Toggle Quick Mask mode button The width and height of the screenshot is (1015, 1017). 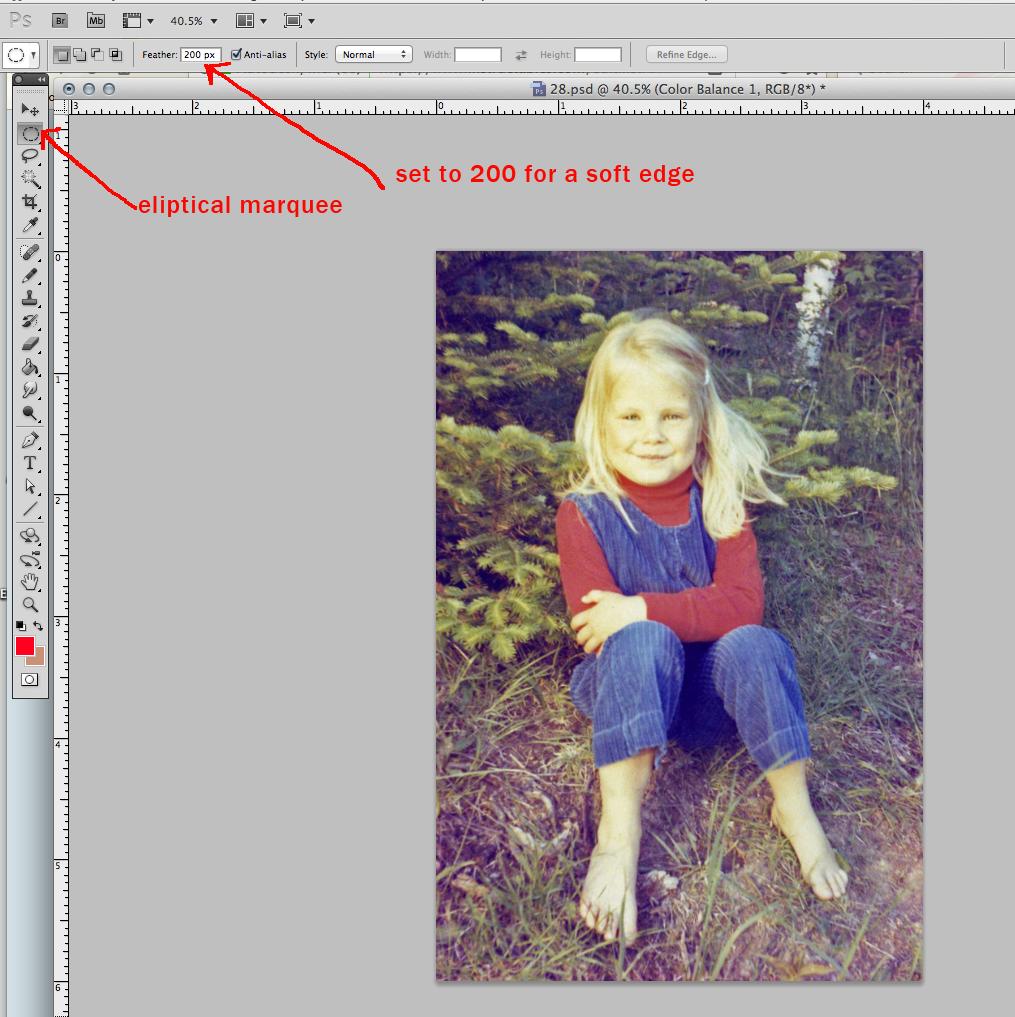29,680
